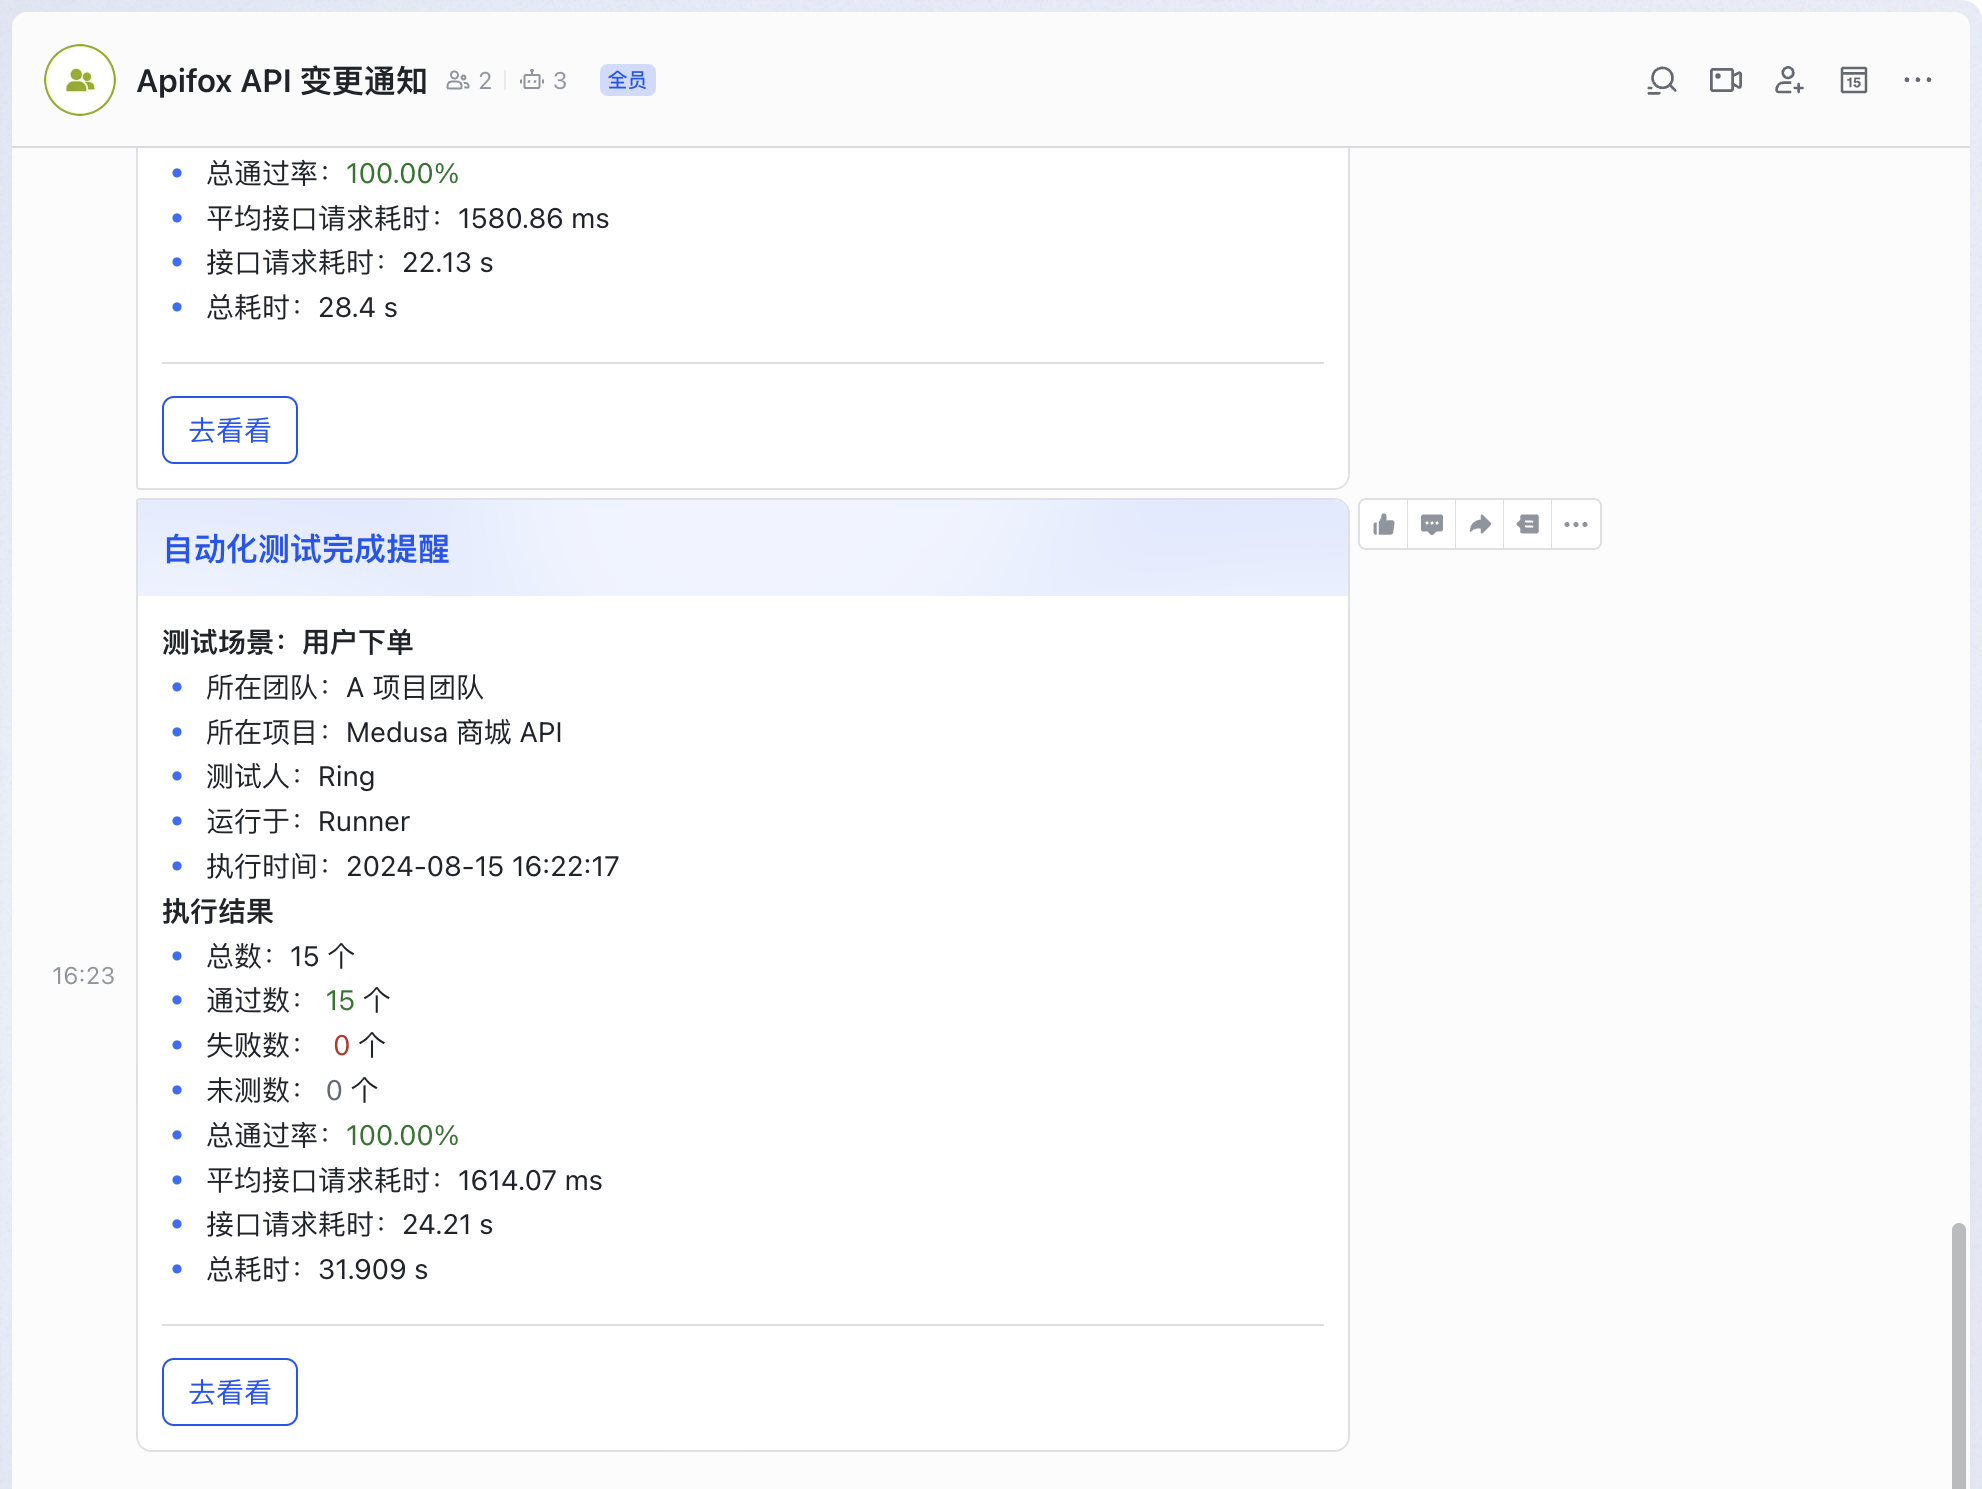
Task: Open search in the chat
Action: click(1661, 80)
